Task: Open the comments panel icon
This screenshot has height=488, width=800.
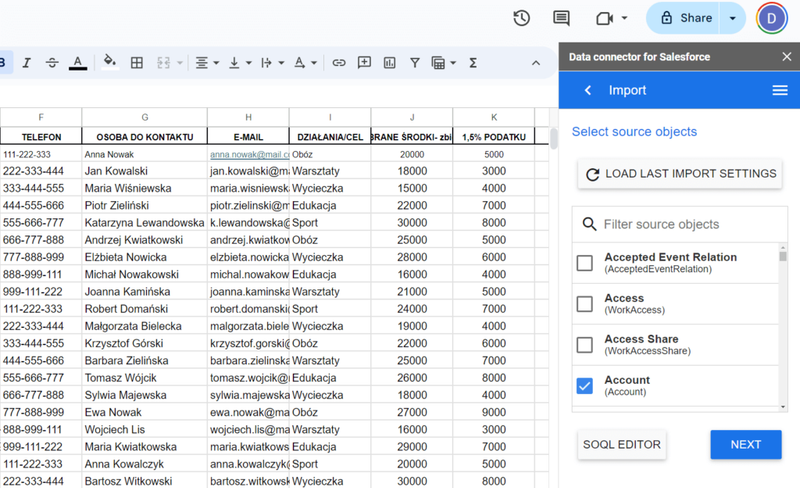Action: pos(561,18)
